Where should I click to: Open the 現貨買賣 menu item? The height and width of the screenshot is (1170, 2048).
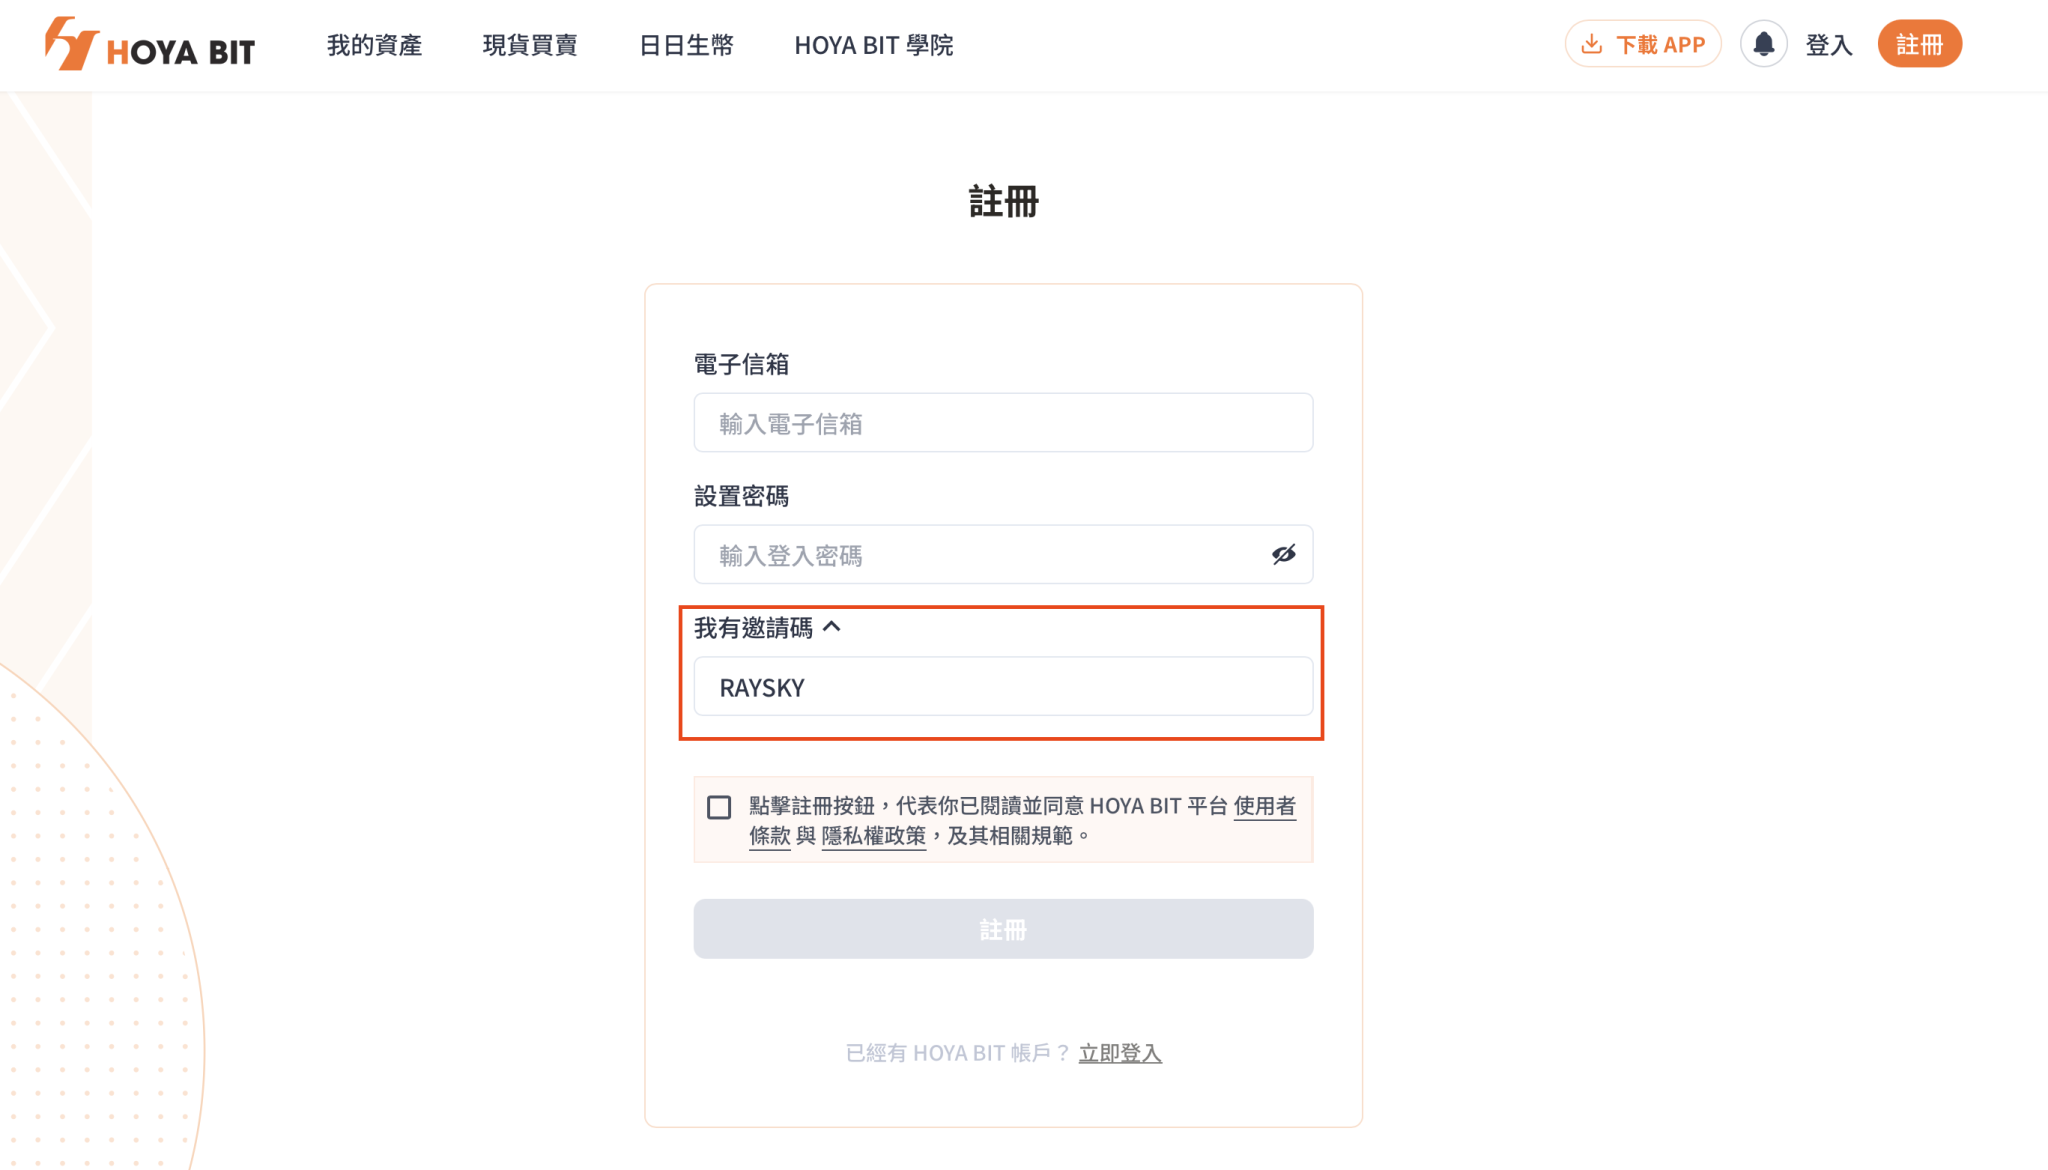click(530, 45)
